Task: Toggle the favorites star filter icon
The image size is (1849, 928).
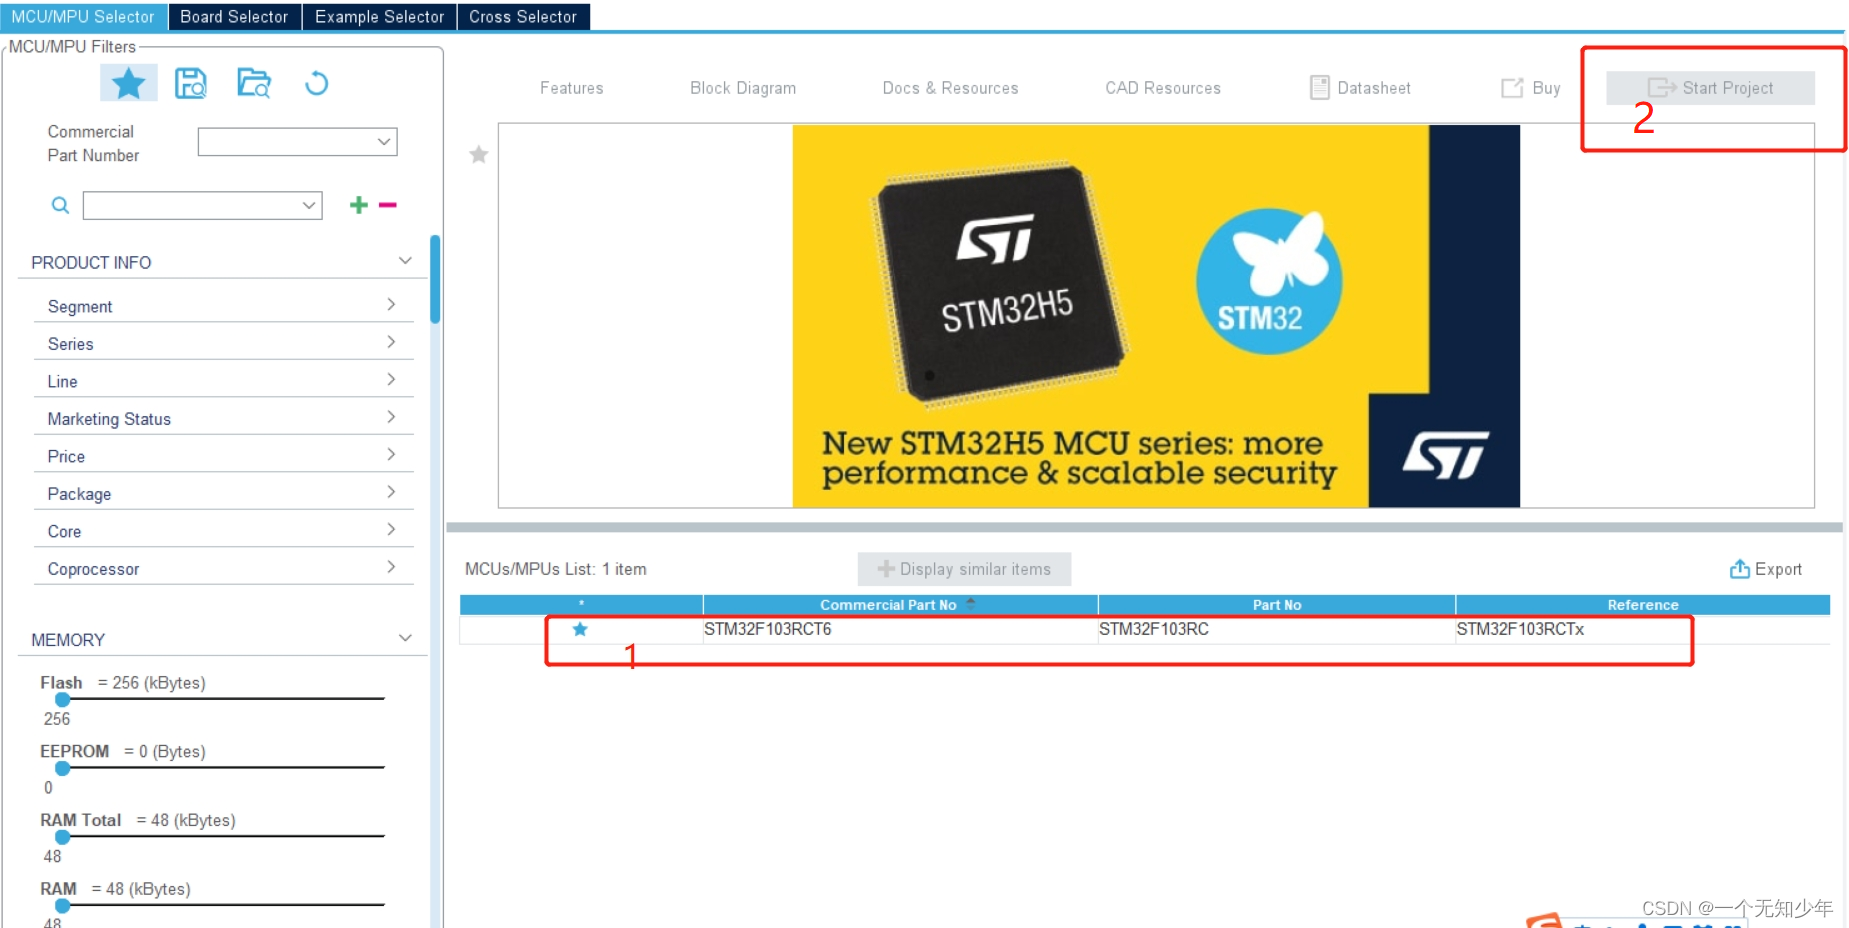Action: coord(128,83)
